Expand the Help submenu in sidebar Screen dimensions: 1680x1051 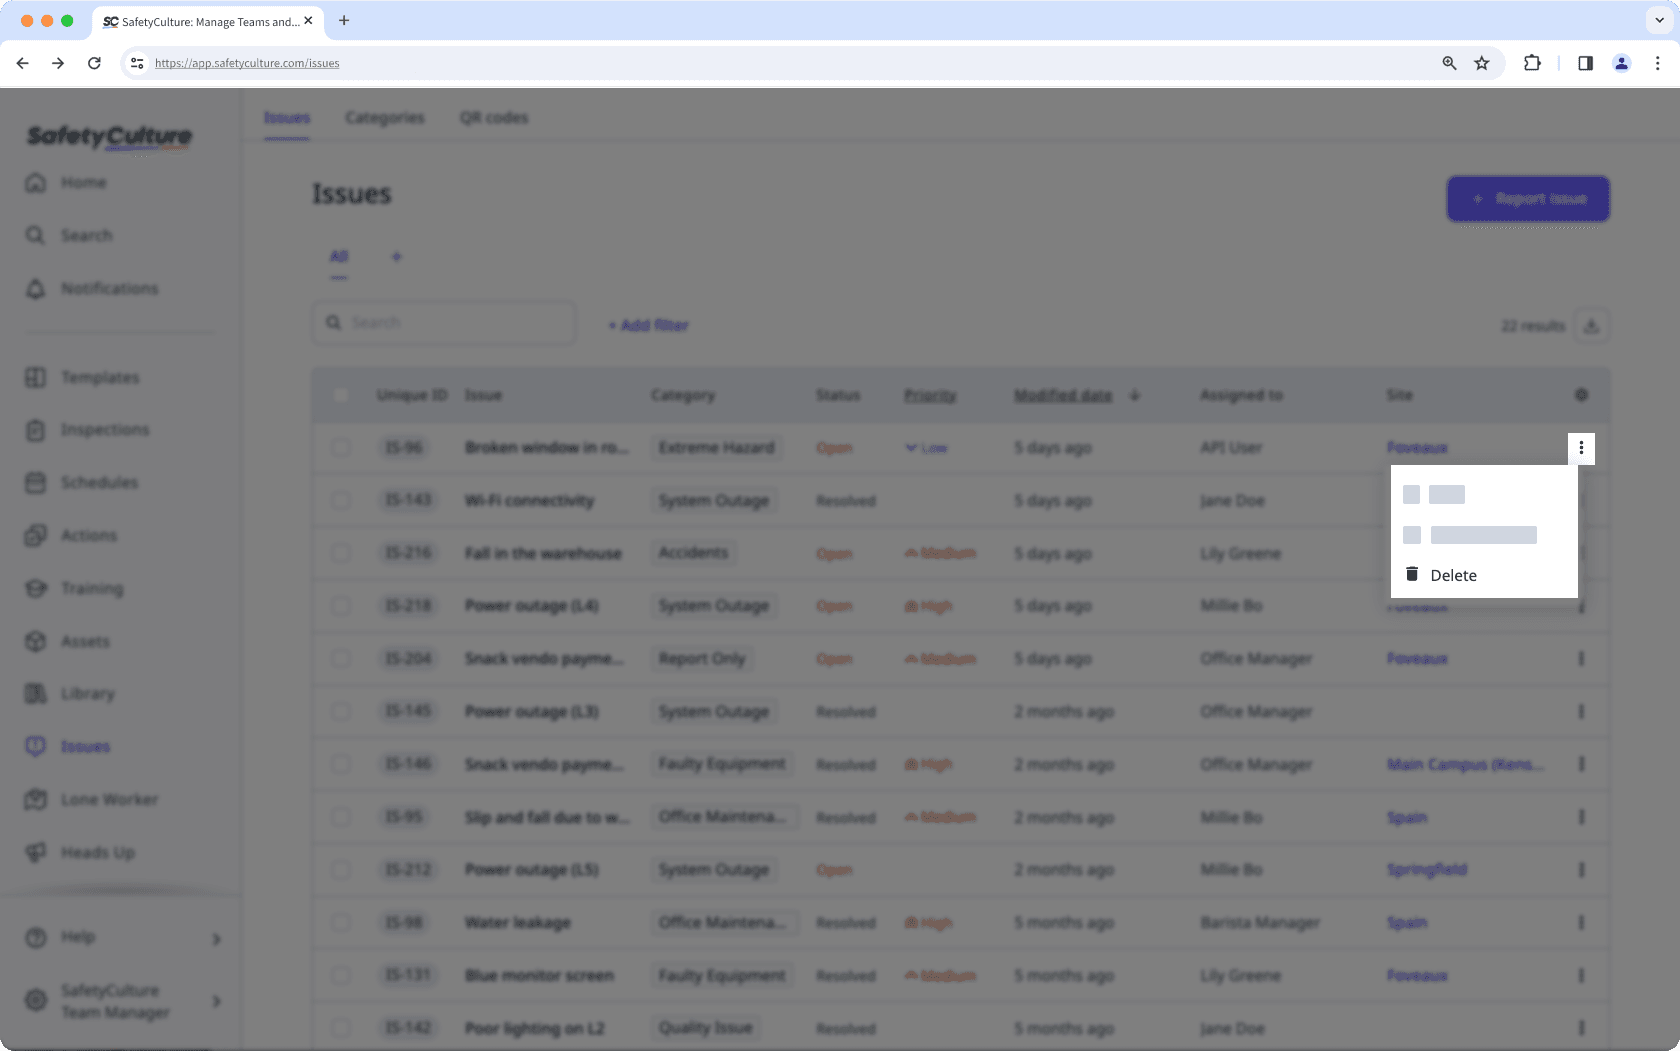coord(216,938)
